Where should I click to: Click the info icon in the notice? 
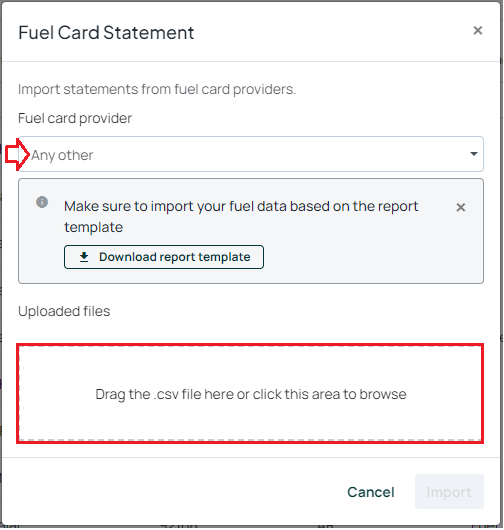coord(42,202)
